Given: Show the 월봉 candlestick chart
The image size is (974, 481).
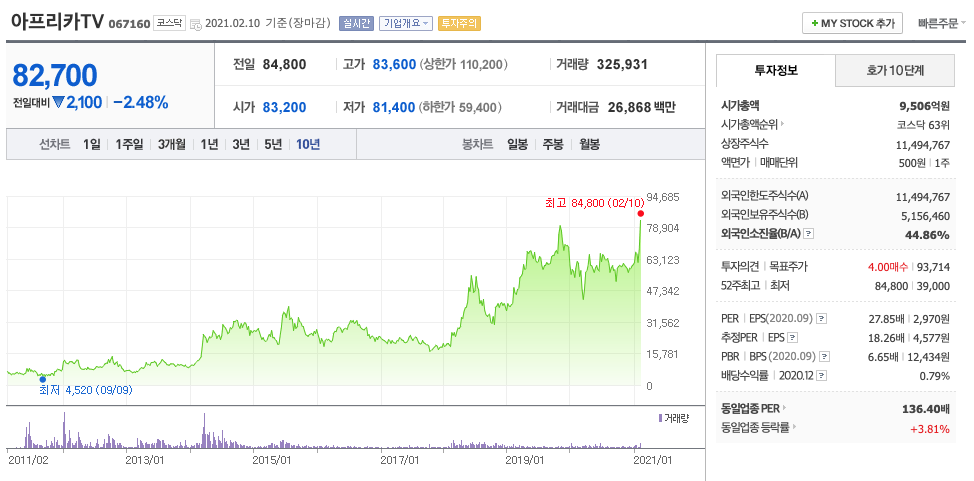Looking at the screenshot, I should [589, 144].
